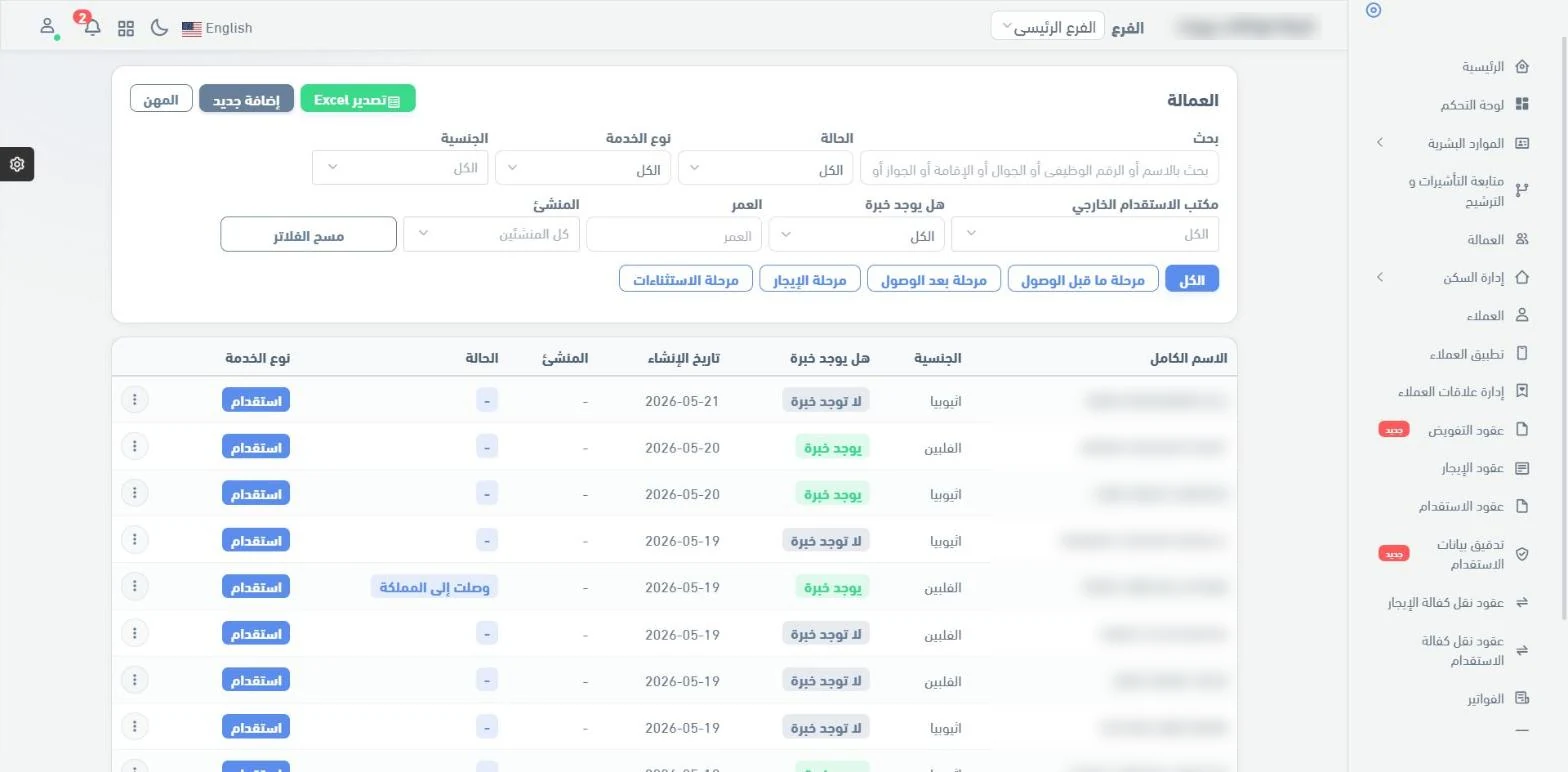
Task: Select the مرحلة الإيجار tab
Action: 810,279
